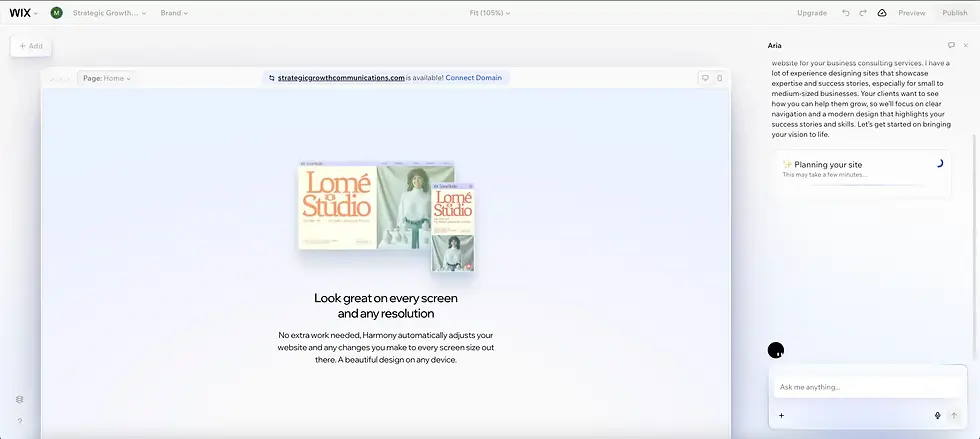Close the Aria assistant panel

[966, 46]
